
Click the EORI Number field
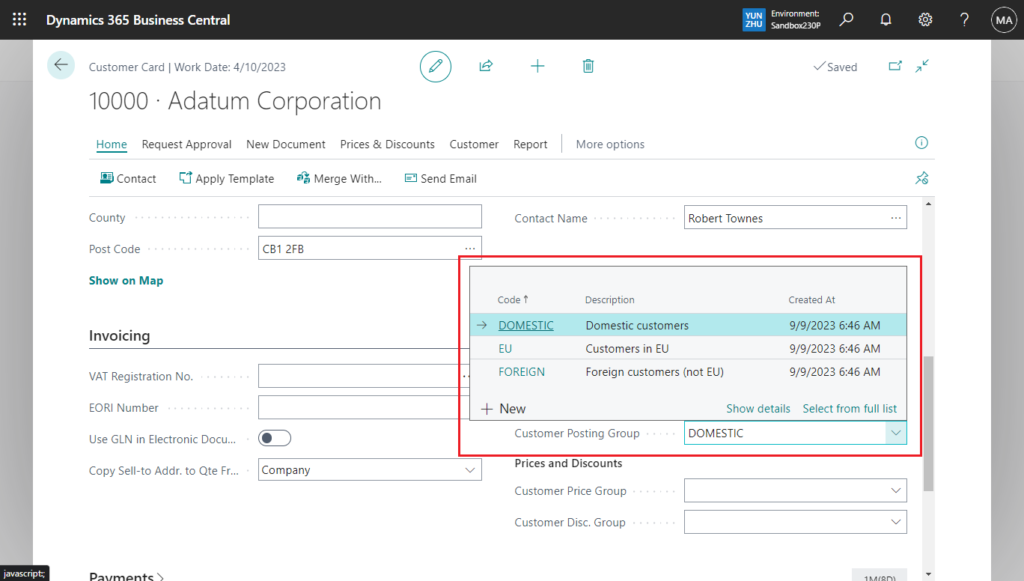[x=363, y=407]
